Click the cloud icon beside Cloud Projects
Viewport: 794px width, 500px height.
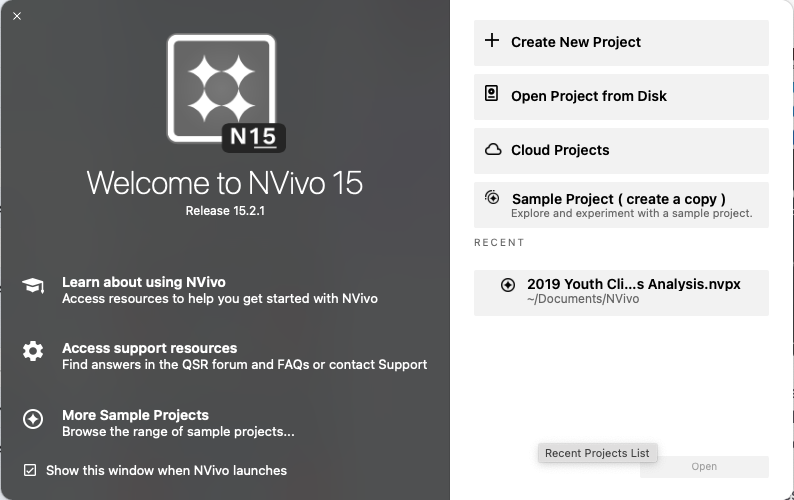pos(492,150)
